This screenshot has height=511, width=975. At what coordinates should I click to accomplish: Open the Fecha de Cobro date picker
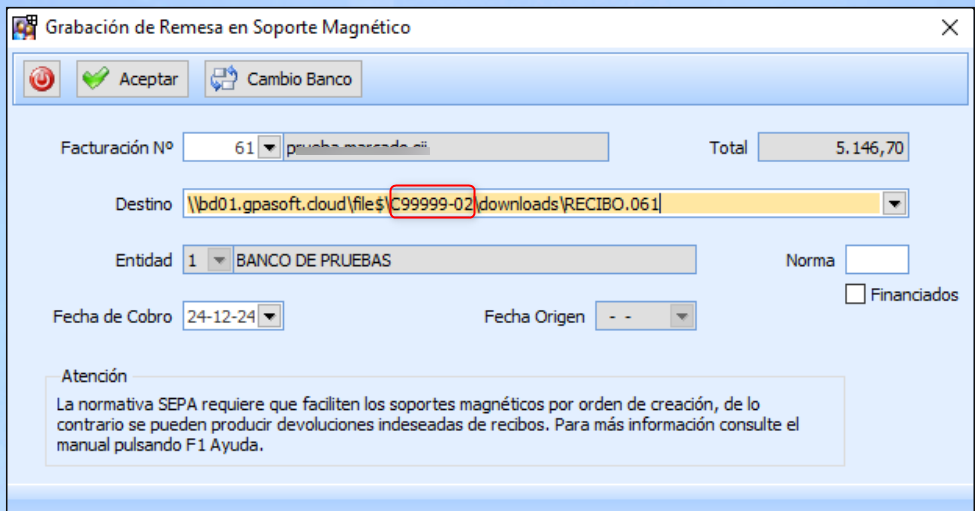(271, 317)
